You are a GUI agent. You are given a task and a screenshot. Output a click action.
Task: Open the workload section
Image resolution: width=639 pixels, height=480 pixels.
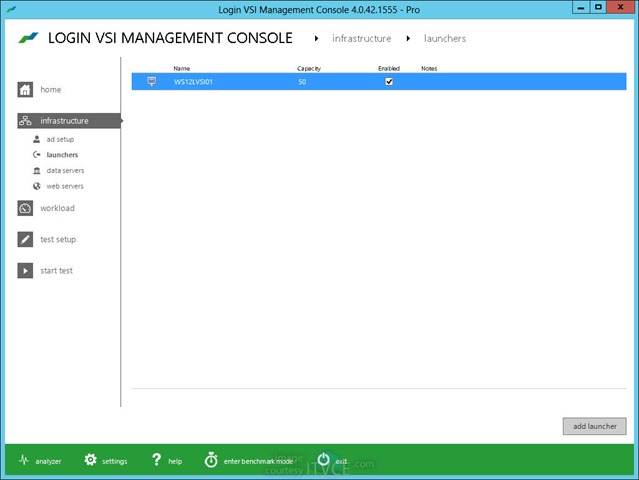57,208
